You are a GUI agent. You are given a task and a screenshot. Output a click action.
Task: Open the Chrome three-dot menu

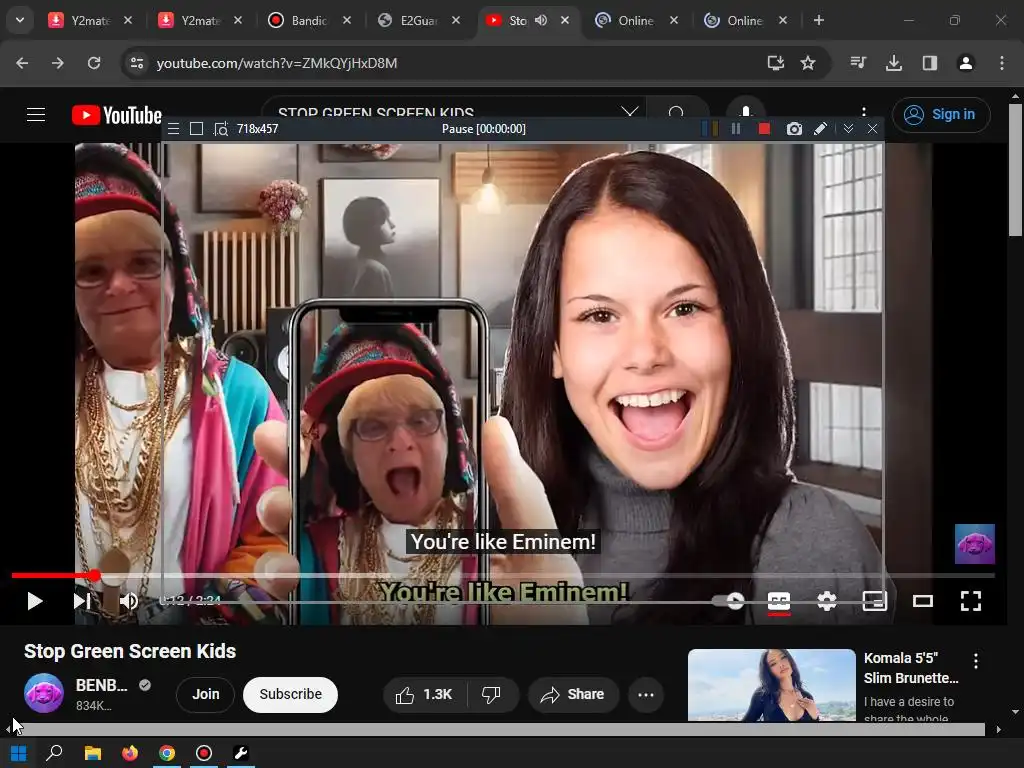[1002, 63]
